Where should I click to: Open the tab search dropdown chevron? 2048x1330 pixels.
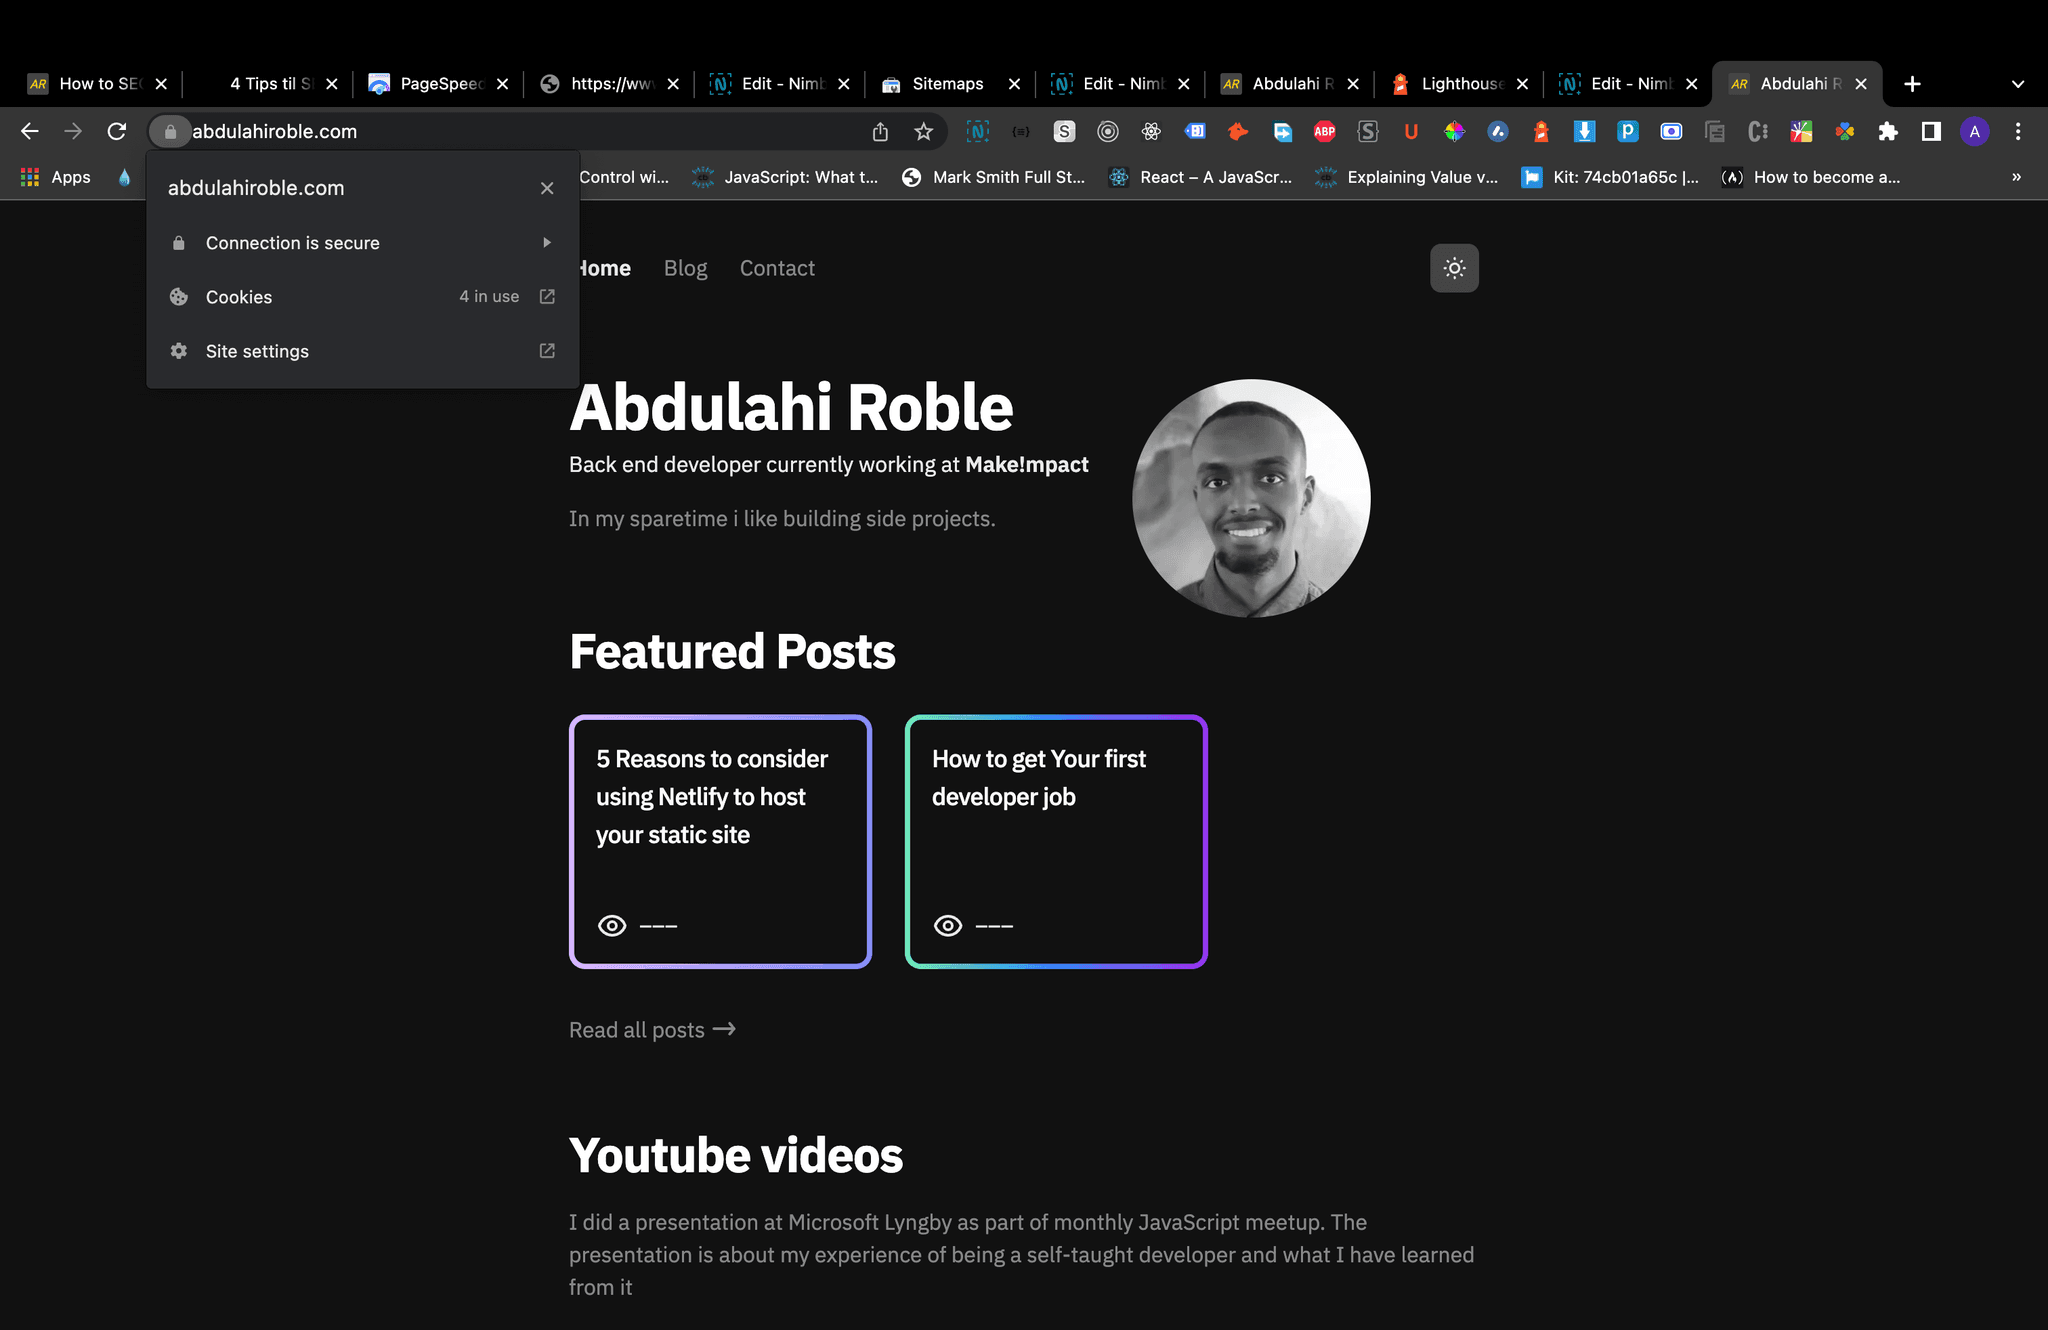click(x=2017, y=84)
